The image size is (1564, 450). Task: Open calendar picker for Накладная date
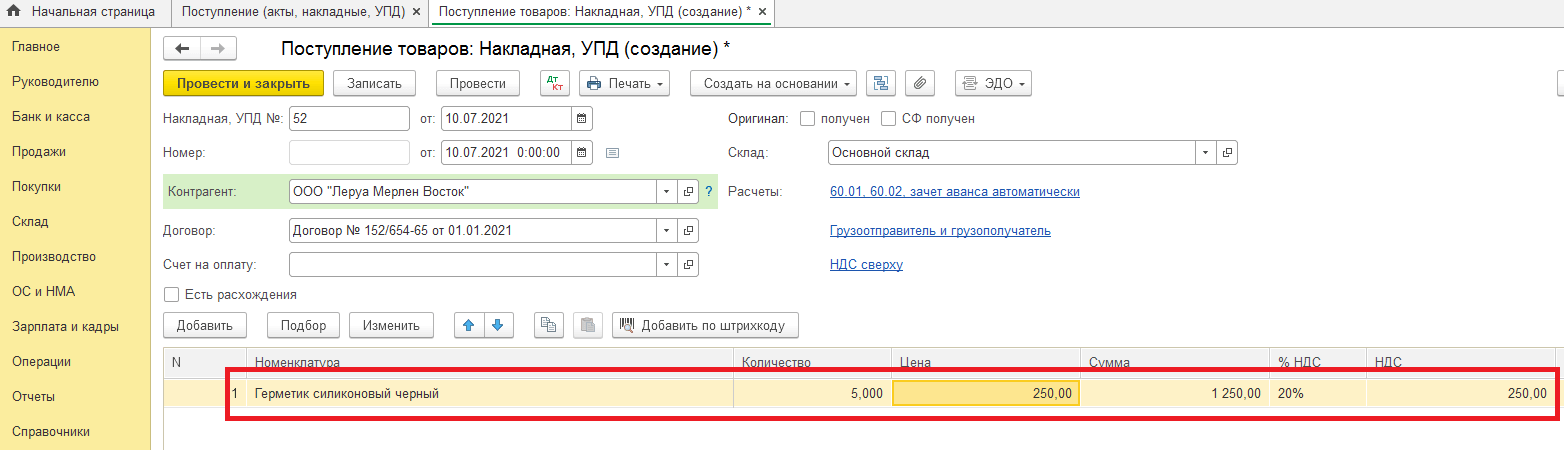coord(581,119)
